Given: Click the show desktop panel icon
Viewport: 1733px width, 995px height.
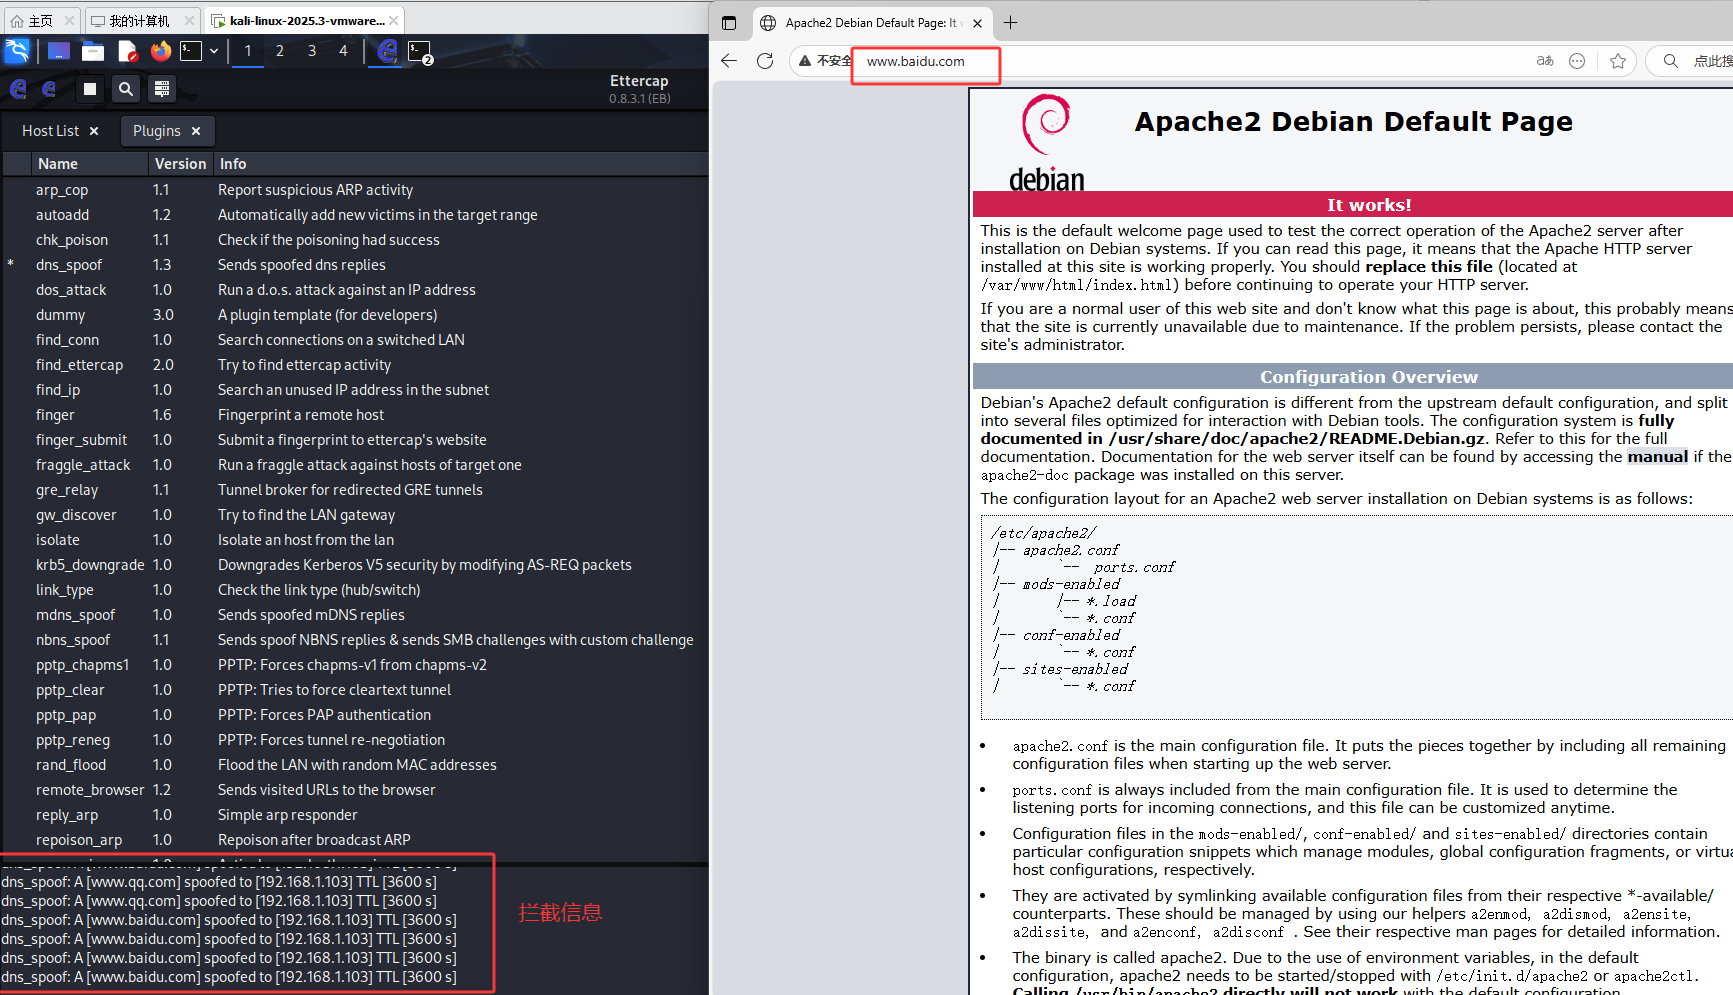Looking at the screenshot, I should click(59, 51).
